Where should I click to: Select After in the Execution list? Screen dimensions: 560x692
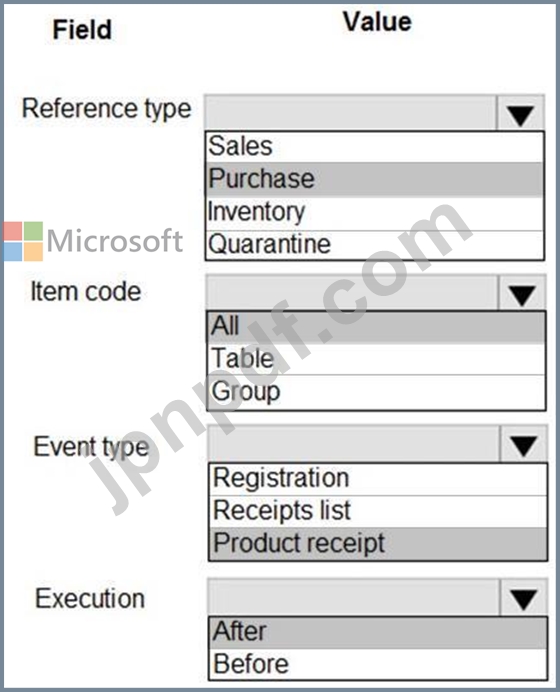pyautogui.click(x=378, y=632)
